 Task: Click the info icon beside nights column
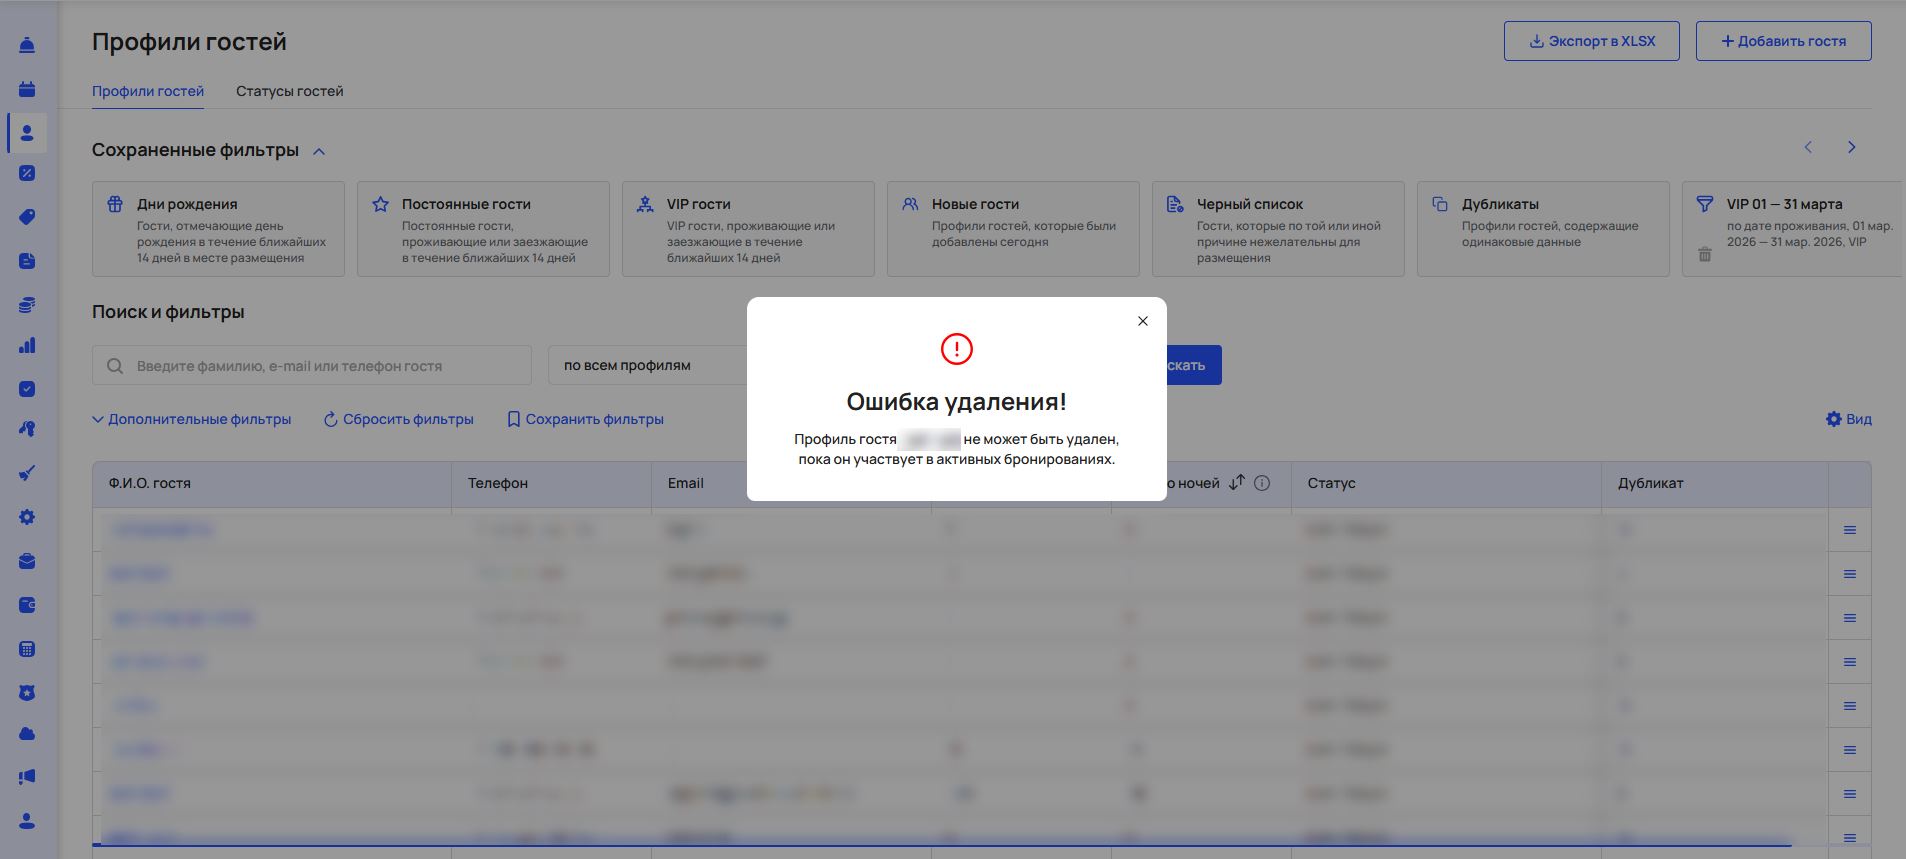coord(1262,483)
